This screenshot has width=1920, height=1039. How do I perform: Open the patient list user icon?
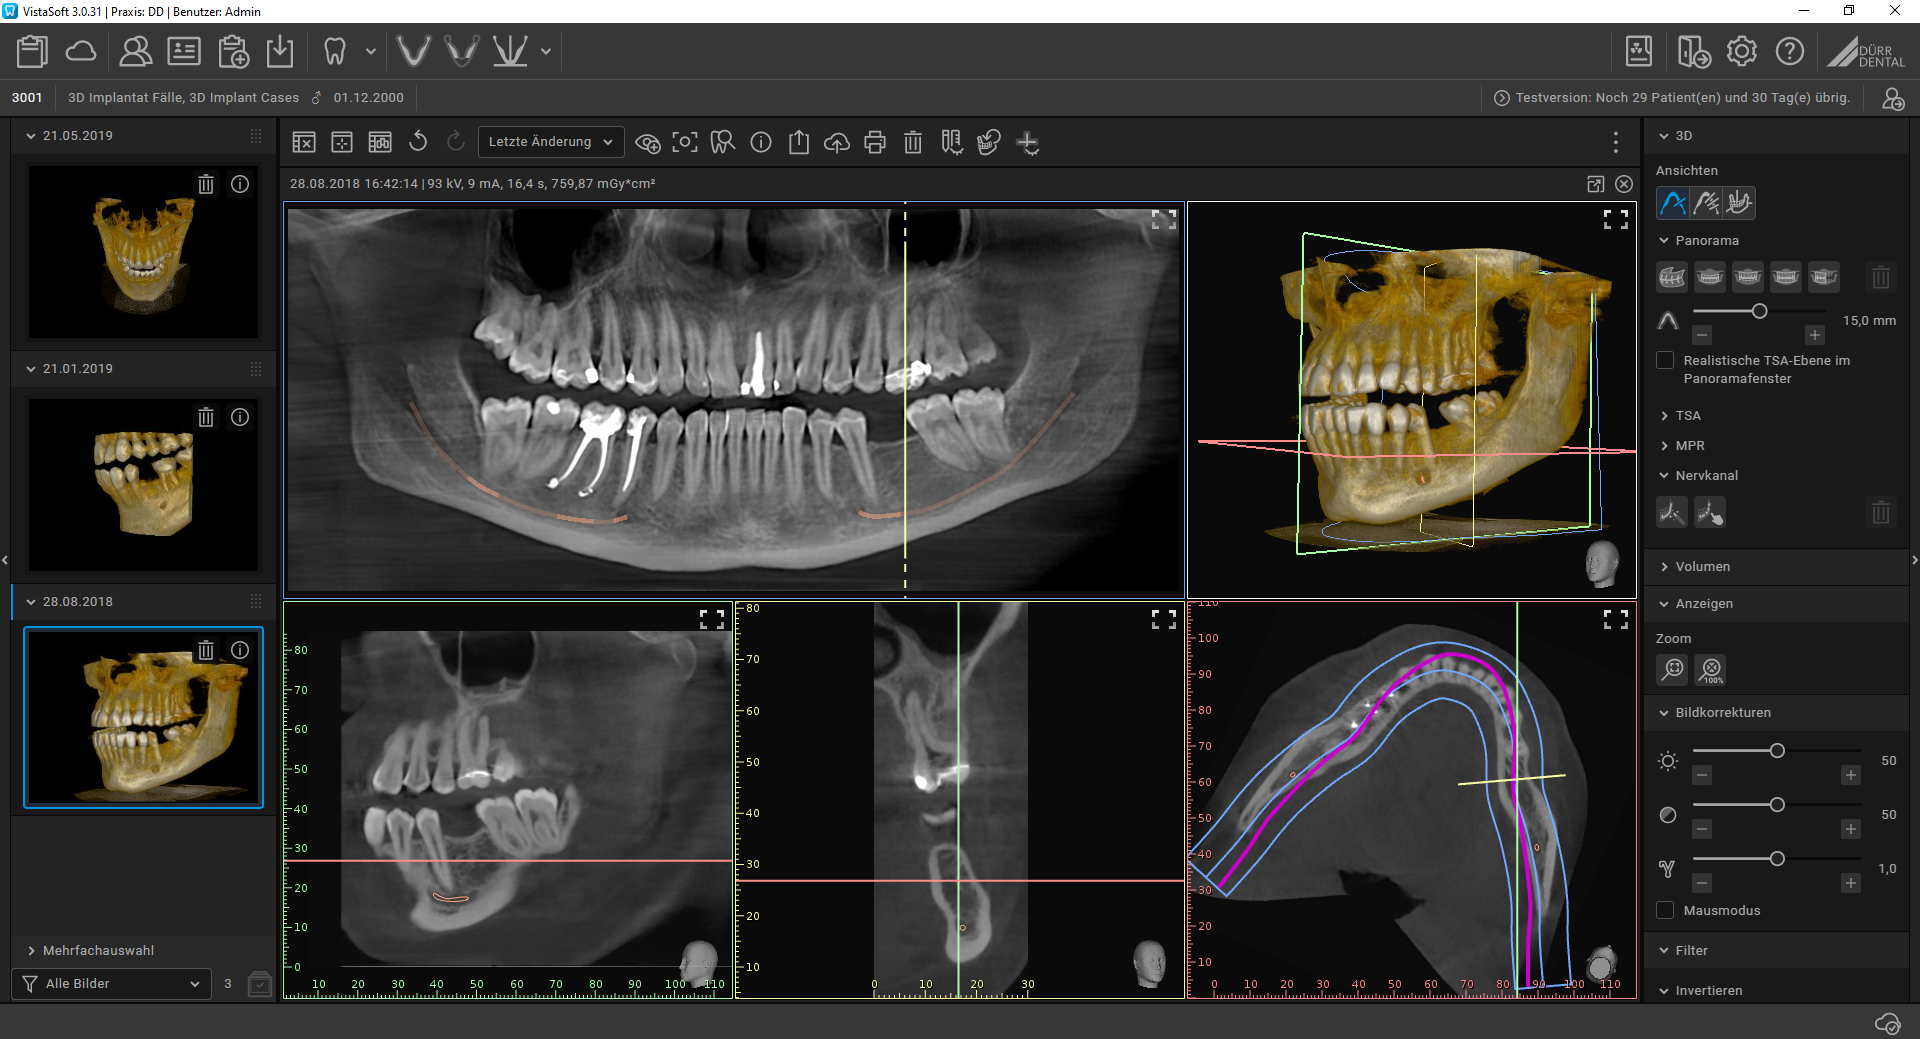point(135,51)
